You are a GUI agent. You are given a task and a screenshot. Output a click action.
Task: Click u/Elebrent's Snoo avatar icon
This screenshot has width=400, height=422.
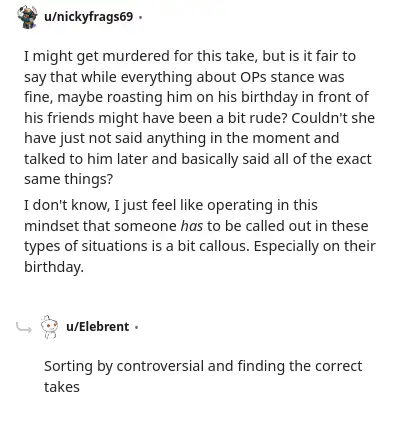(x=49, y=327)
